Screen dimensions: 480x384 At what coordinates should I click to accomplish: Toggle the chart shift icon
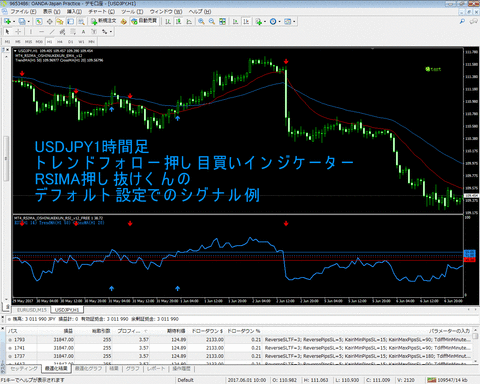coord(246,21)
